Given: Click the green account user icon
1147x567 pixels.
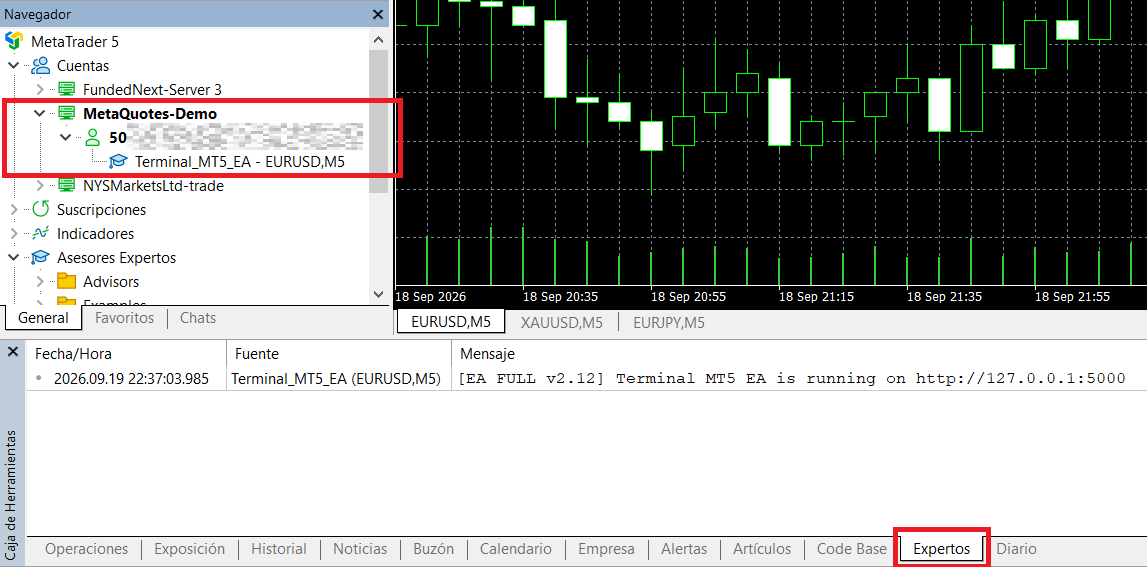Looking at the screenshot, I should click(x=92, y=137).
